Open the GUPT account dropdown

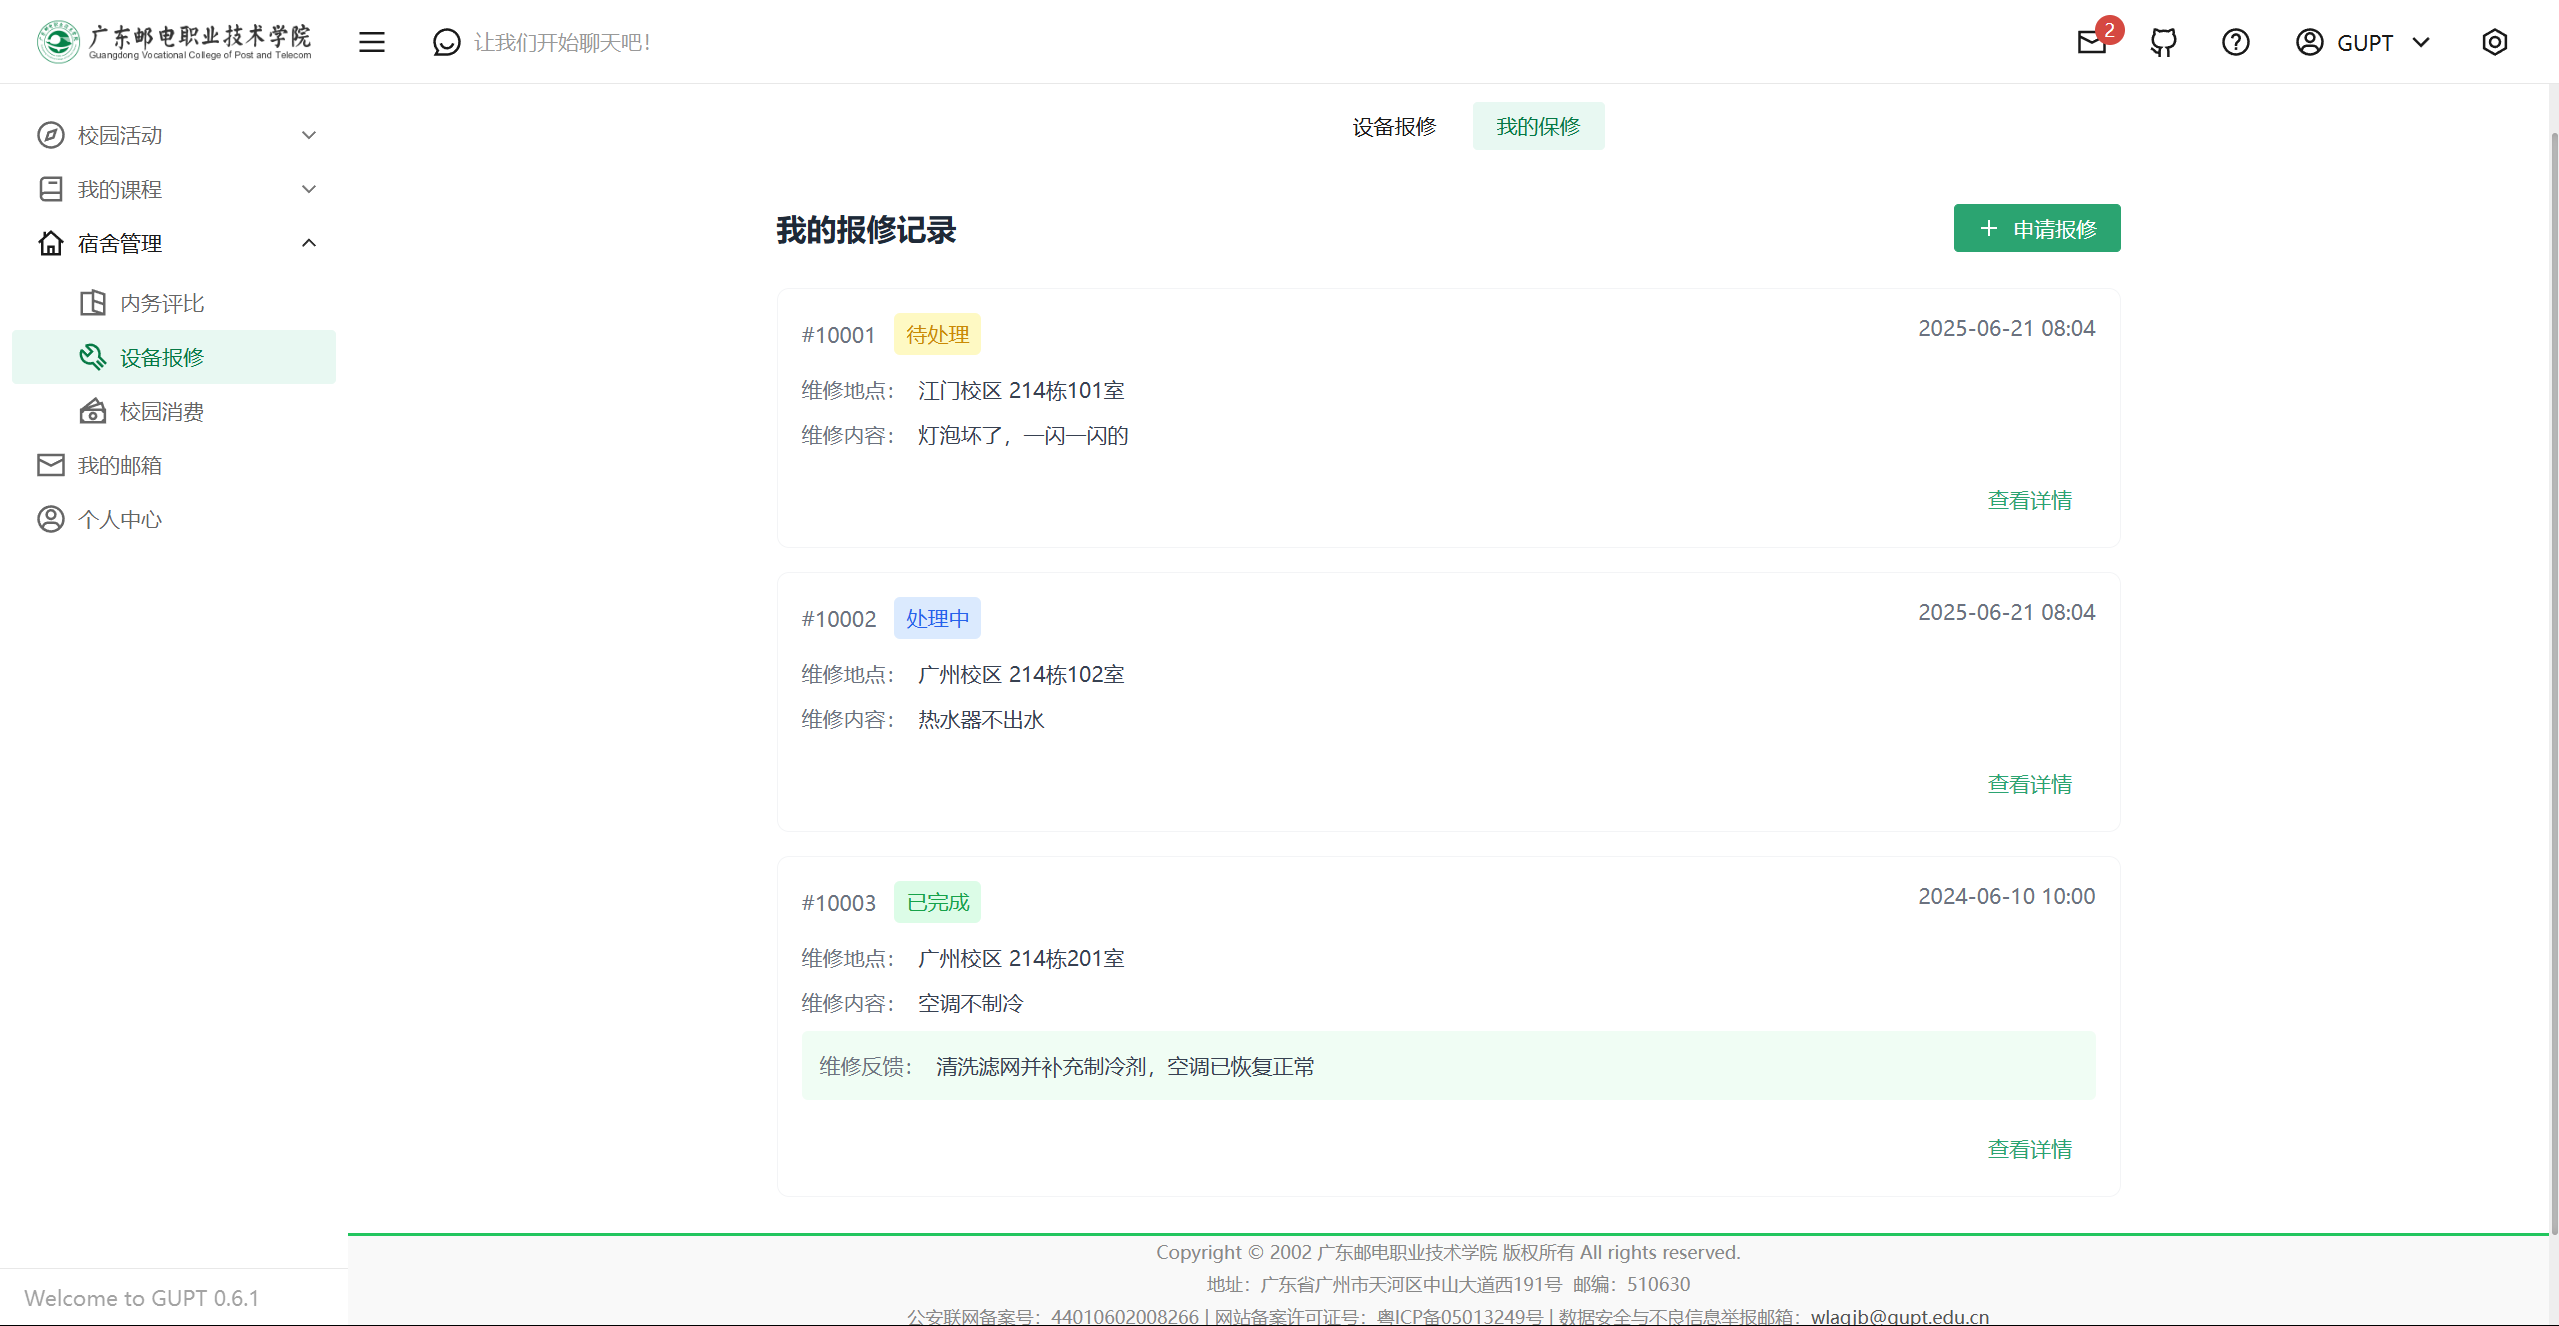pyautogui.click(x=2363, y=42)
